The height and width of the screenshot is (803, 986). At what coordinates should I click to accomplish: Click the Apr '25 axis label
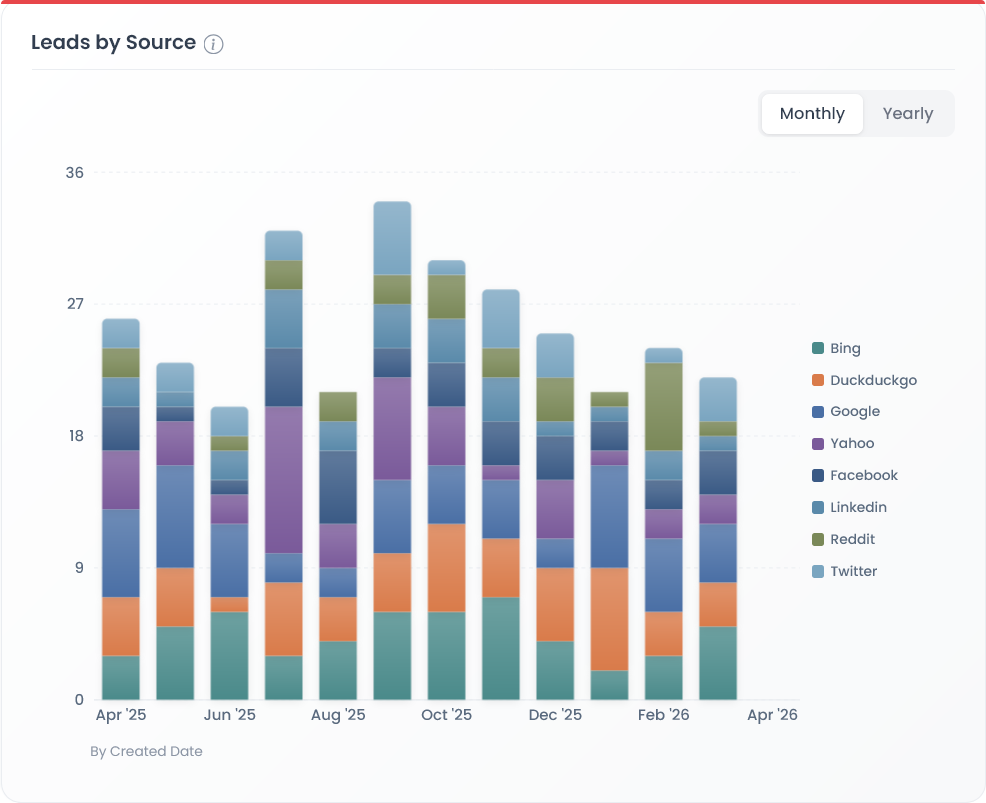tap(119, 715)
